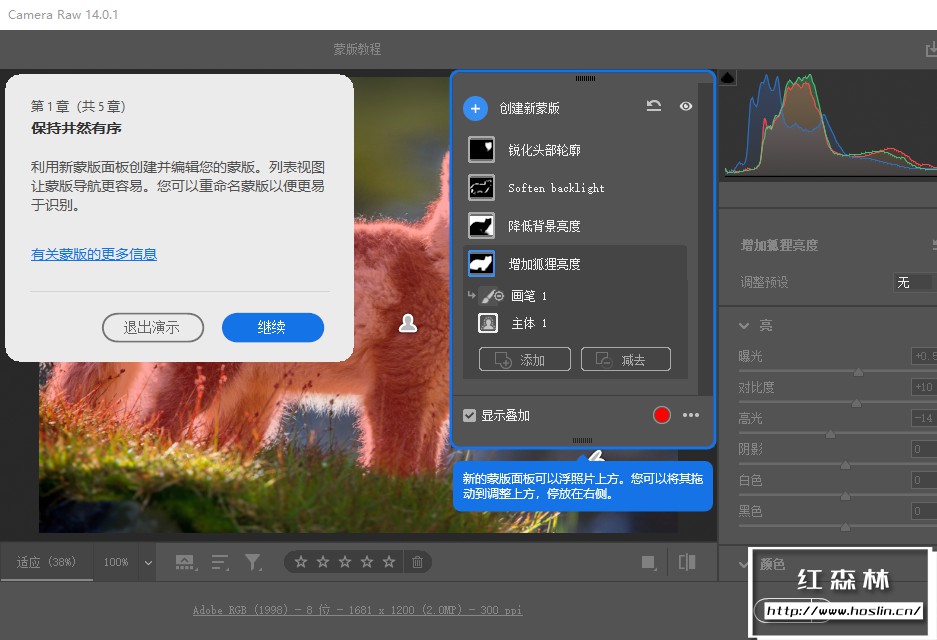The width and height of the screenshot is (937, 640).
Task: Click the blue plus Create New Mask icon
Action: [475, 109]
